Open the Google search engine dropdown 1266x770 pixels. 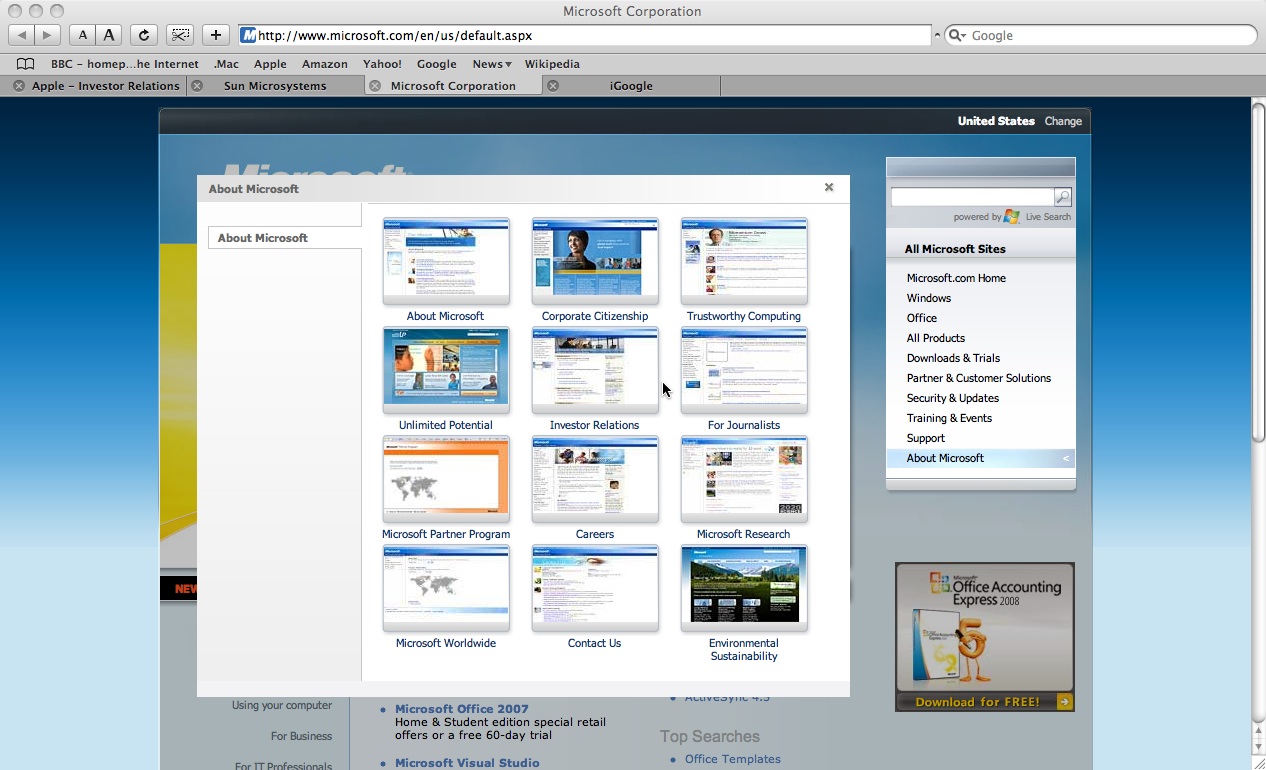956,35
